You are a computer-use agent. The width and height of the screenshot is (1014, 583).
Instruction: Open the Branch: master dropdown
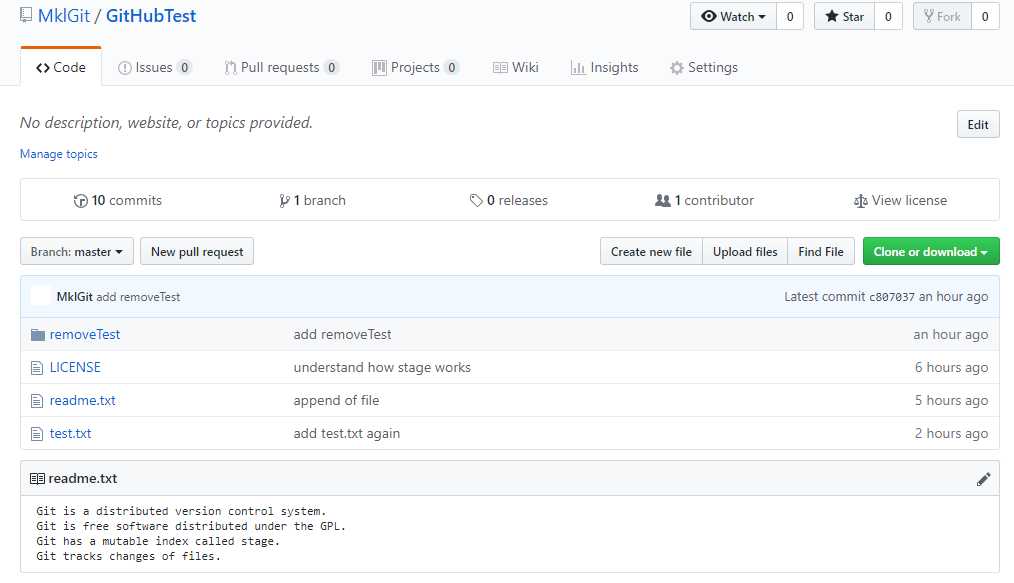click(77, 251)
